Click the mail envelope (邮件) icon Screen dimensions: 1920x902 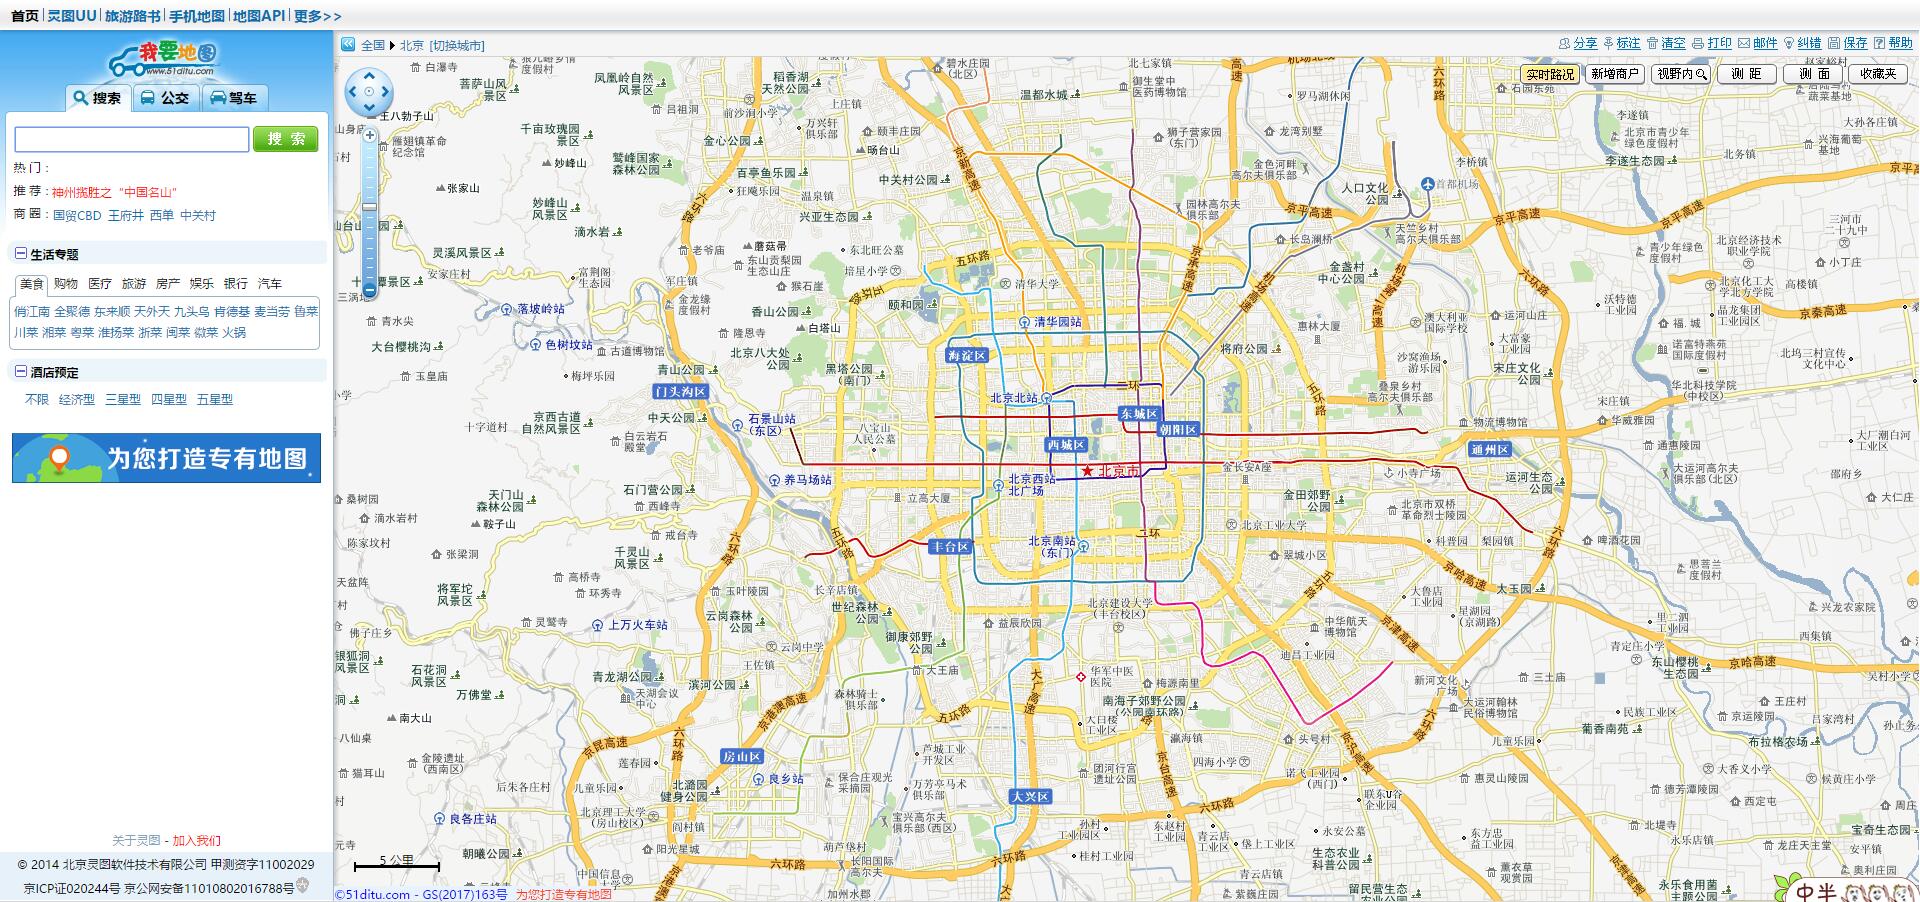1744,45
